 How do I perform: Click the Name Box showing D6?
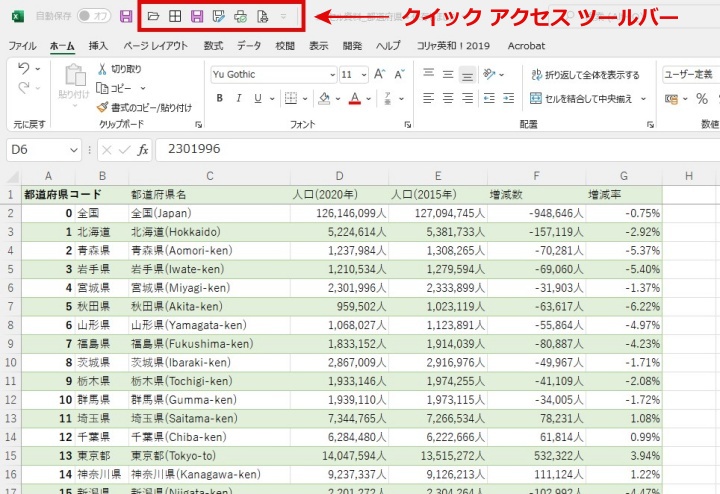(x=44, y=150)
